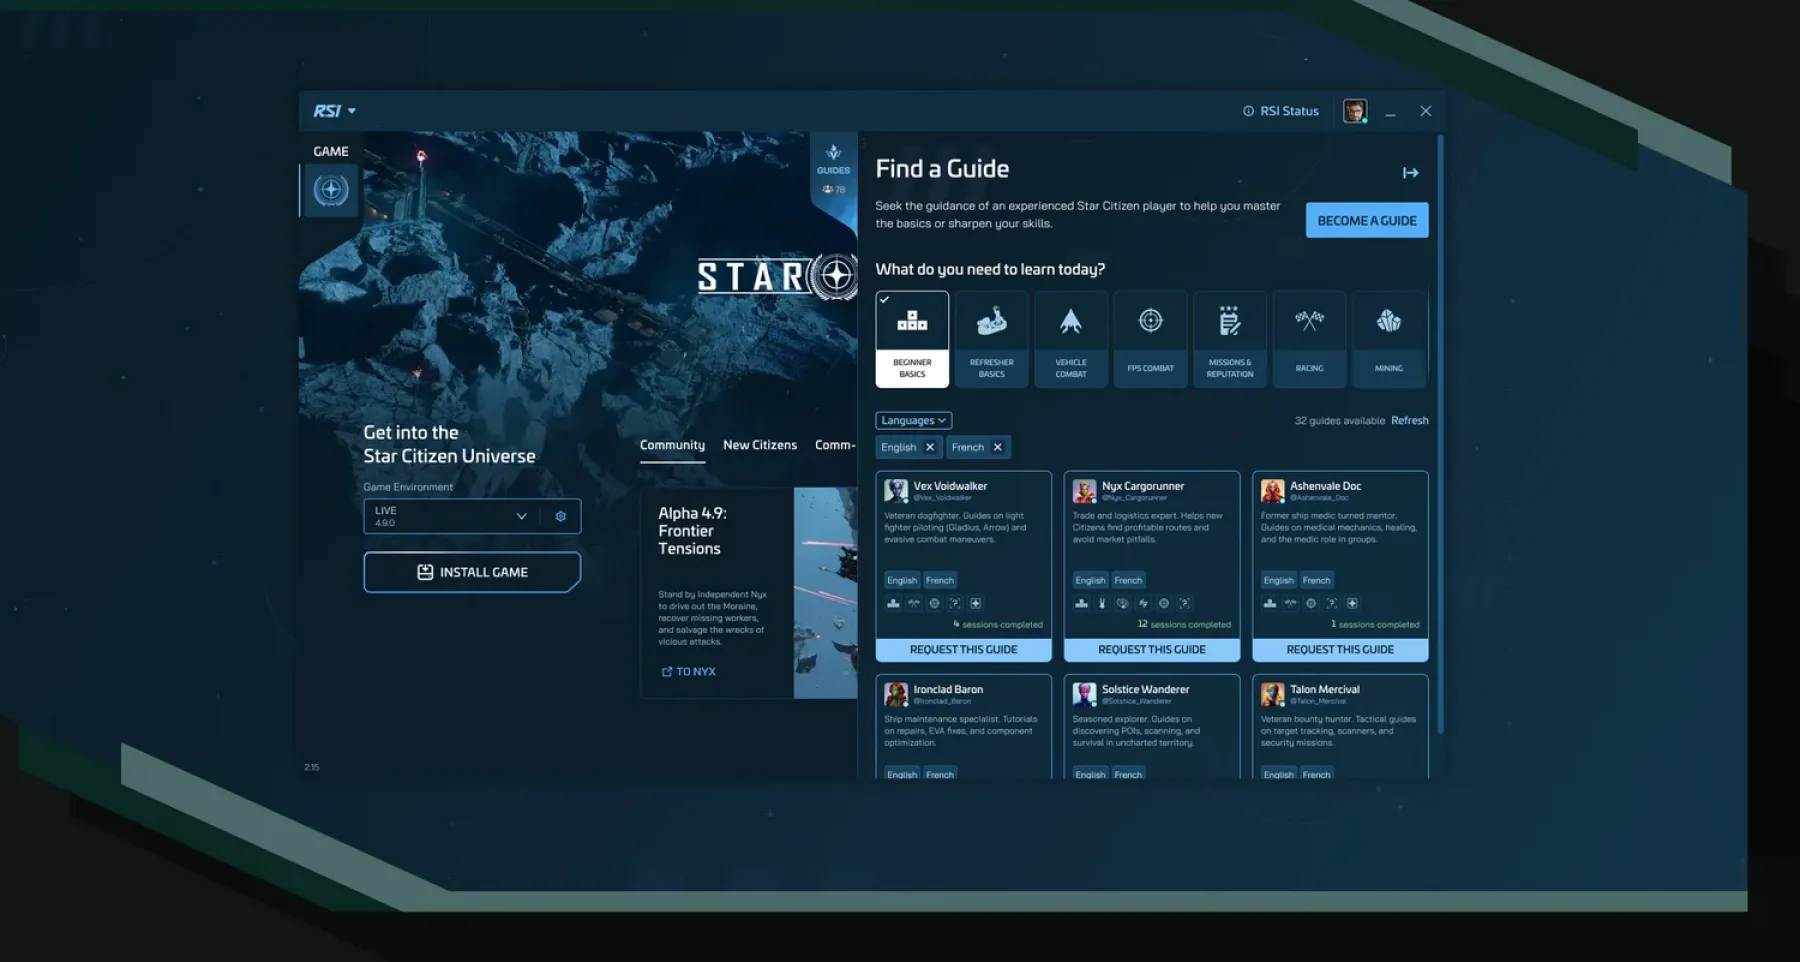Select FPS Combat category

[1150, 339]
